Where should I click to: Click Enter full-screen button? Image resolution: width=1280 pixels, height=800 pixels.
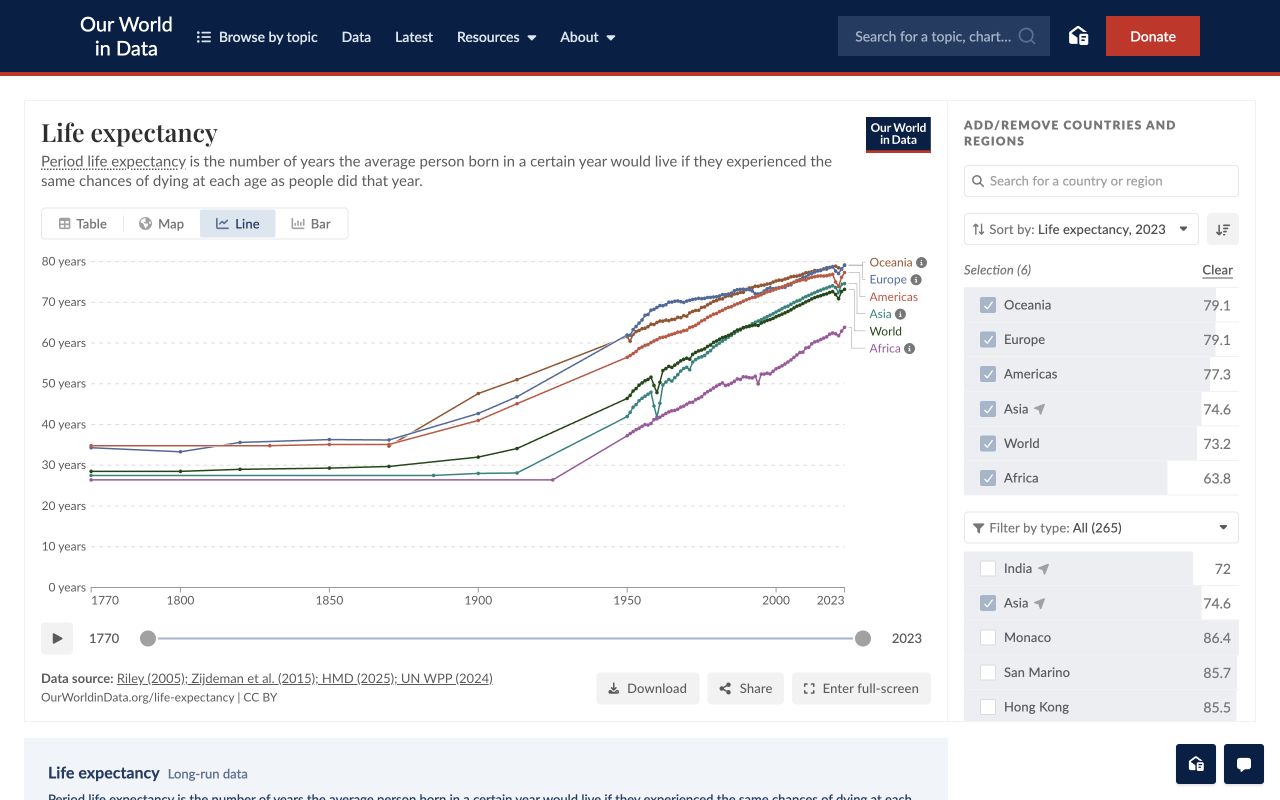[861, 688]
